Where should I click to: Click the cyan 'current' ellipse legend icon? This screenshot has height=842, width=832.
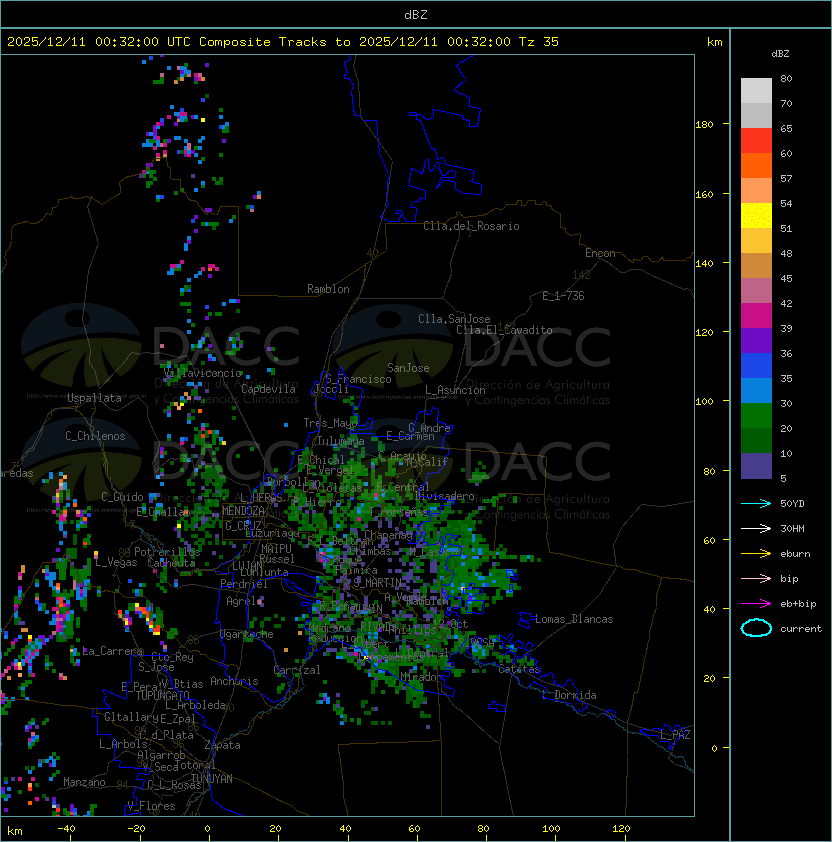click(x=756, y=628)
